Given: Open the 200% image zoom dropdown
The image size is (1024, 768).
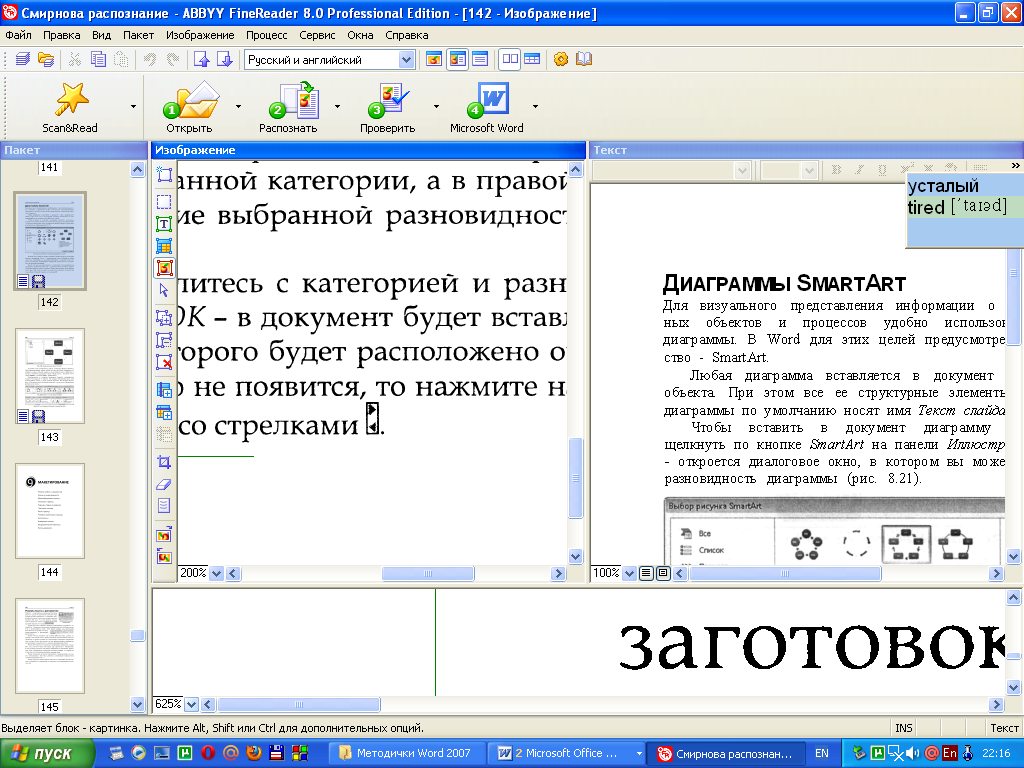Looking at the screenshot, I should click(217, 574).
